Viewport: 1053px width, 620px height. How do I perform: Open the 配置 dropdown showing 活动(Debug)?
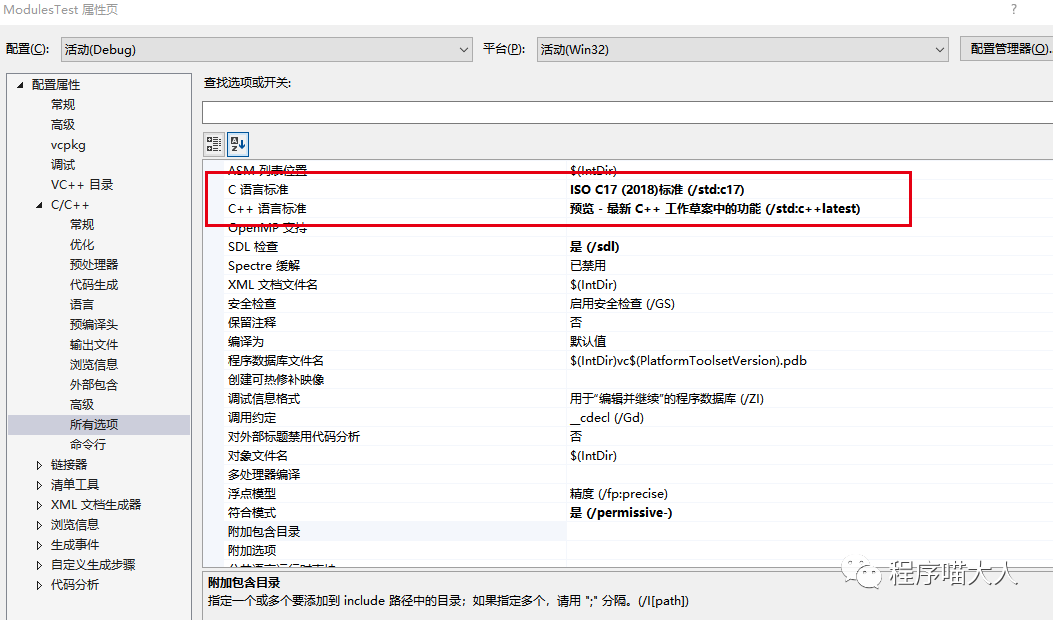pyautogui.click(x=462, y=49)
